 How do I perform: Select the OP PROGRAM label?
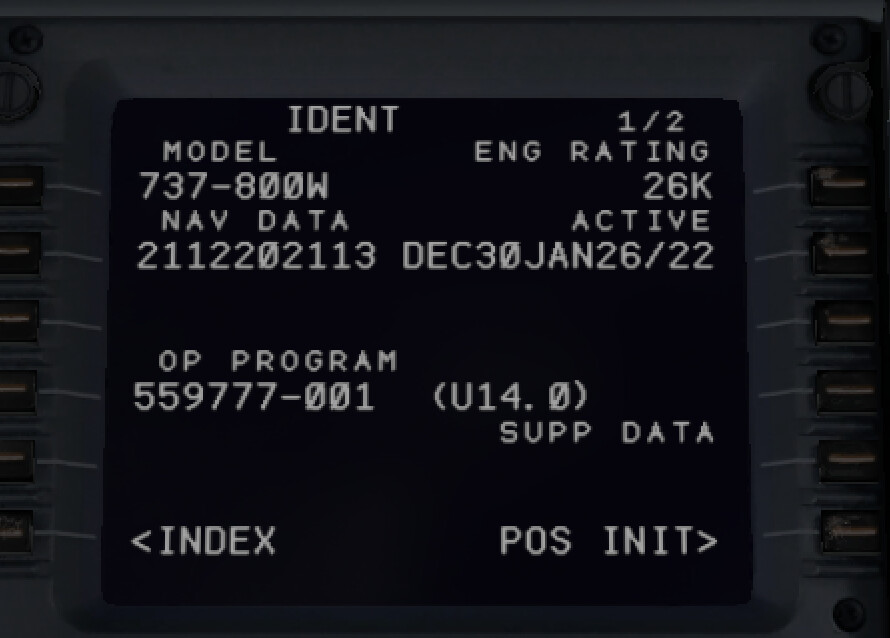click(x=278, y=361)
